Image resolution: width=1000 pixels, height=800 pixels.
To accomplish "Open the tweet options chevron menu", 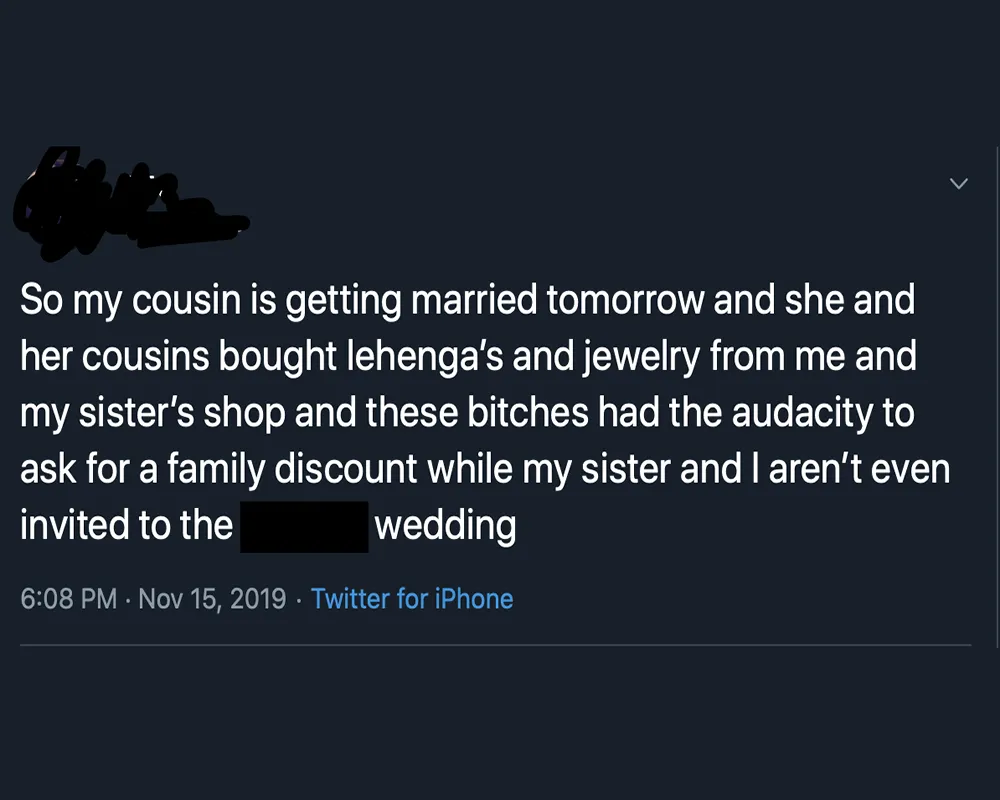I will tap(959, 184).
